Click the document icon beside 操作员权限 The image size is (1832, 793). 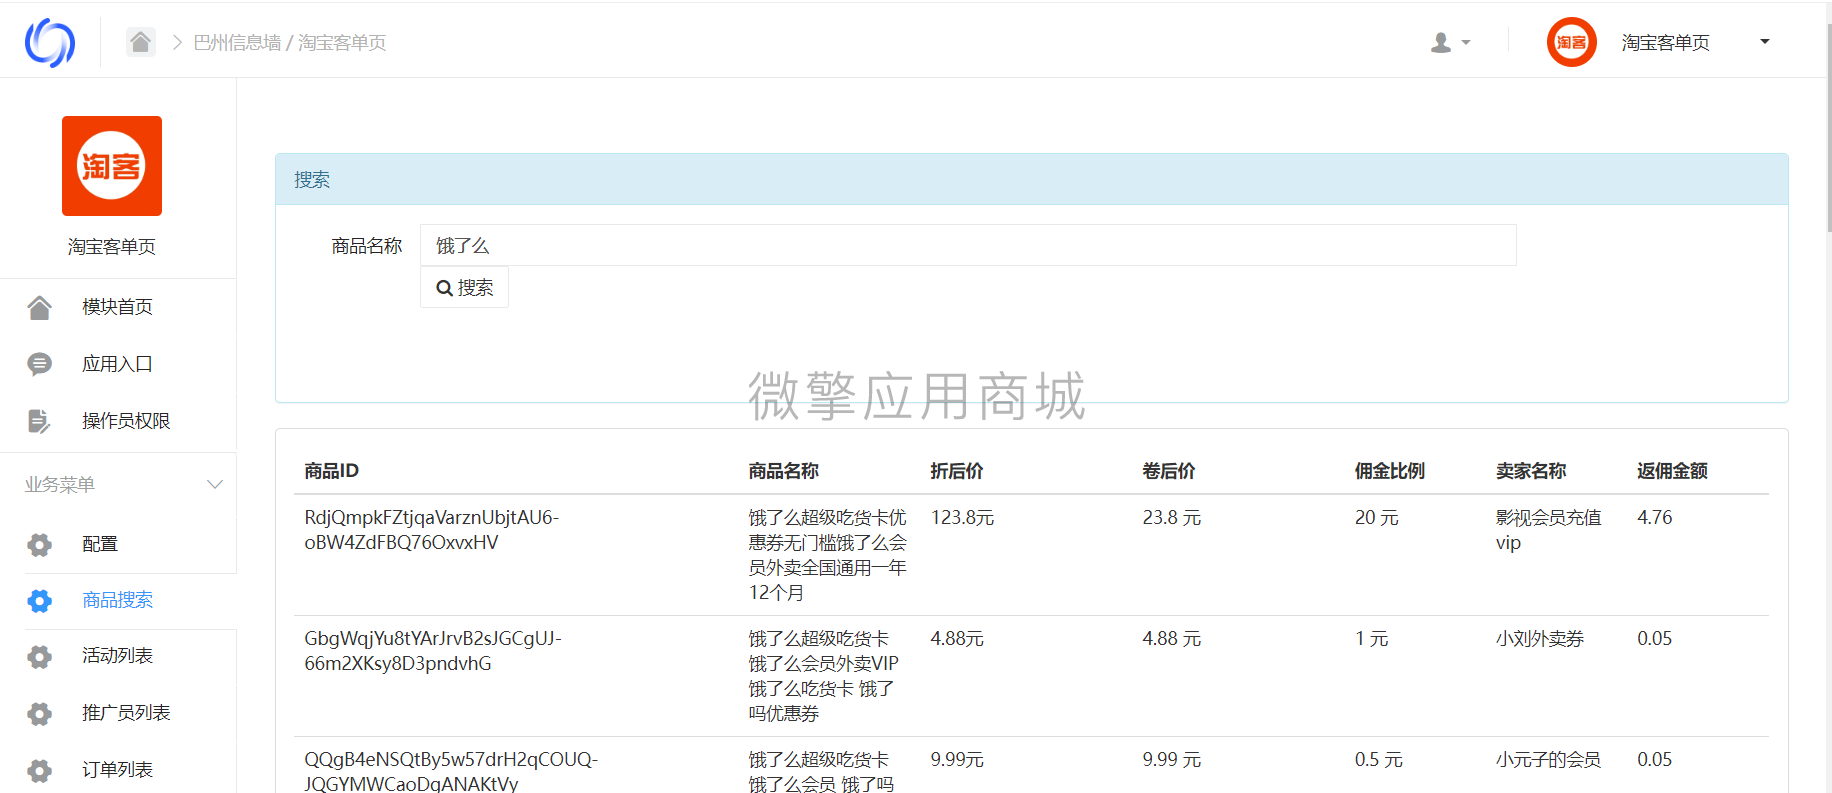pos(39,421)
